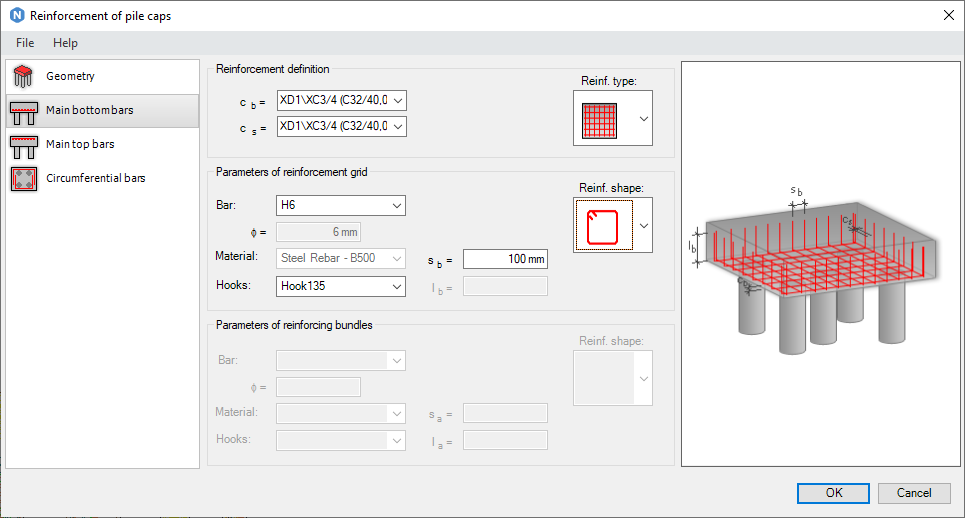Close the Reinforcement of pile caps dialog
The height and width of the screenshot is (518, 965).
(x=947, y=15)
